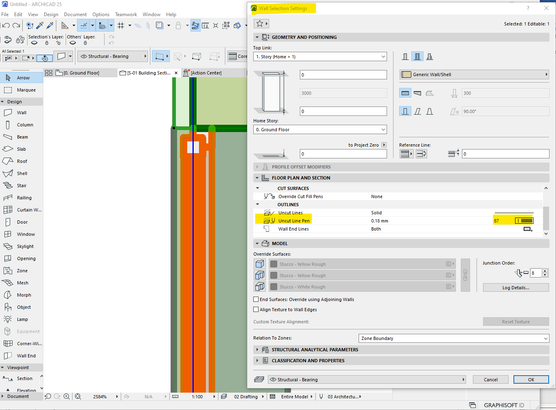This screenshot has height=410, width=556.
Task: Select the Column tool
Action: [21, 125]
